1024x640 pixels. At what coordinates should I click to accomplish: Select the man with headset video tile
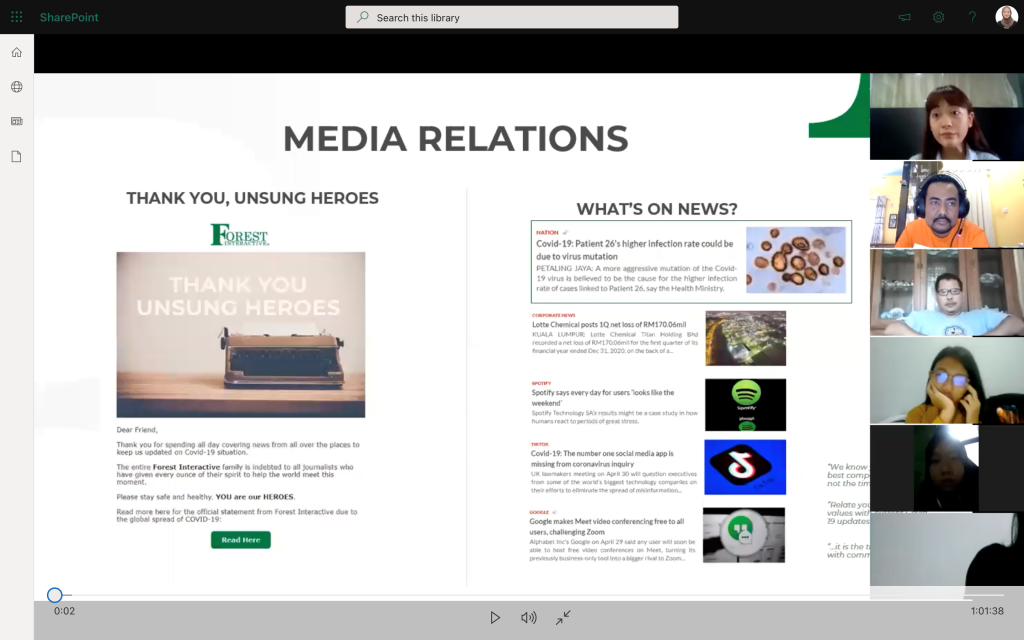947,204
